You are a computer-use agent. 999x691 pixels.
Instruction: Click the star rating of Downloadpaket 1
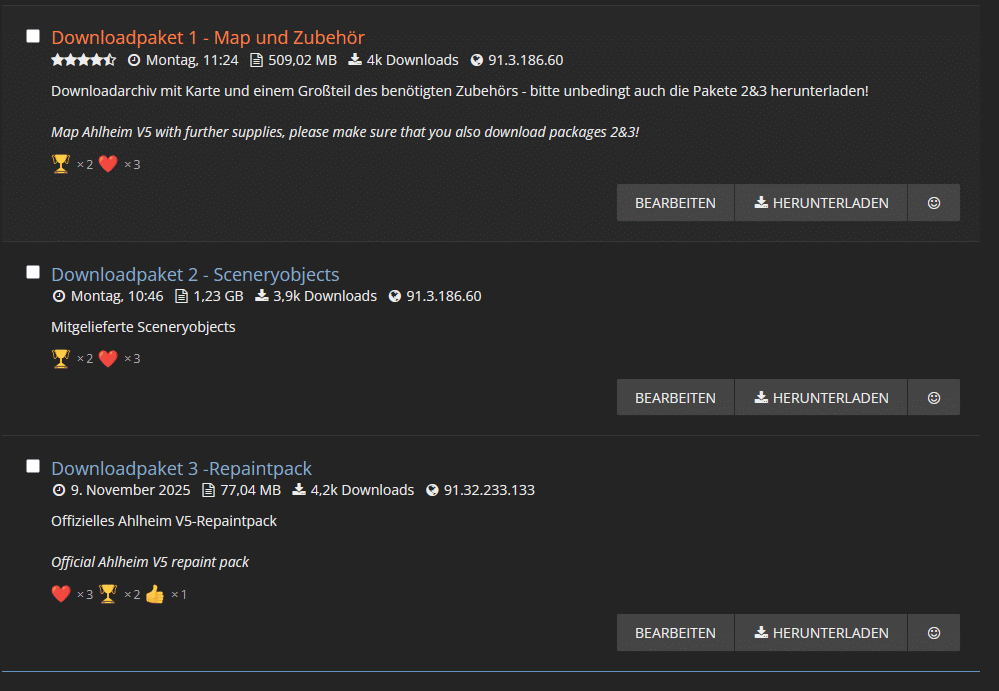[x=83, y=60]
